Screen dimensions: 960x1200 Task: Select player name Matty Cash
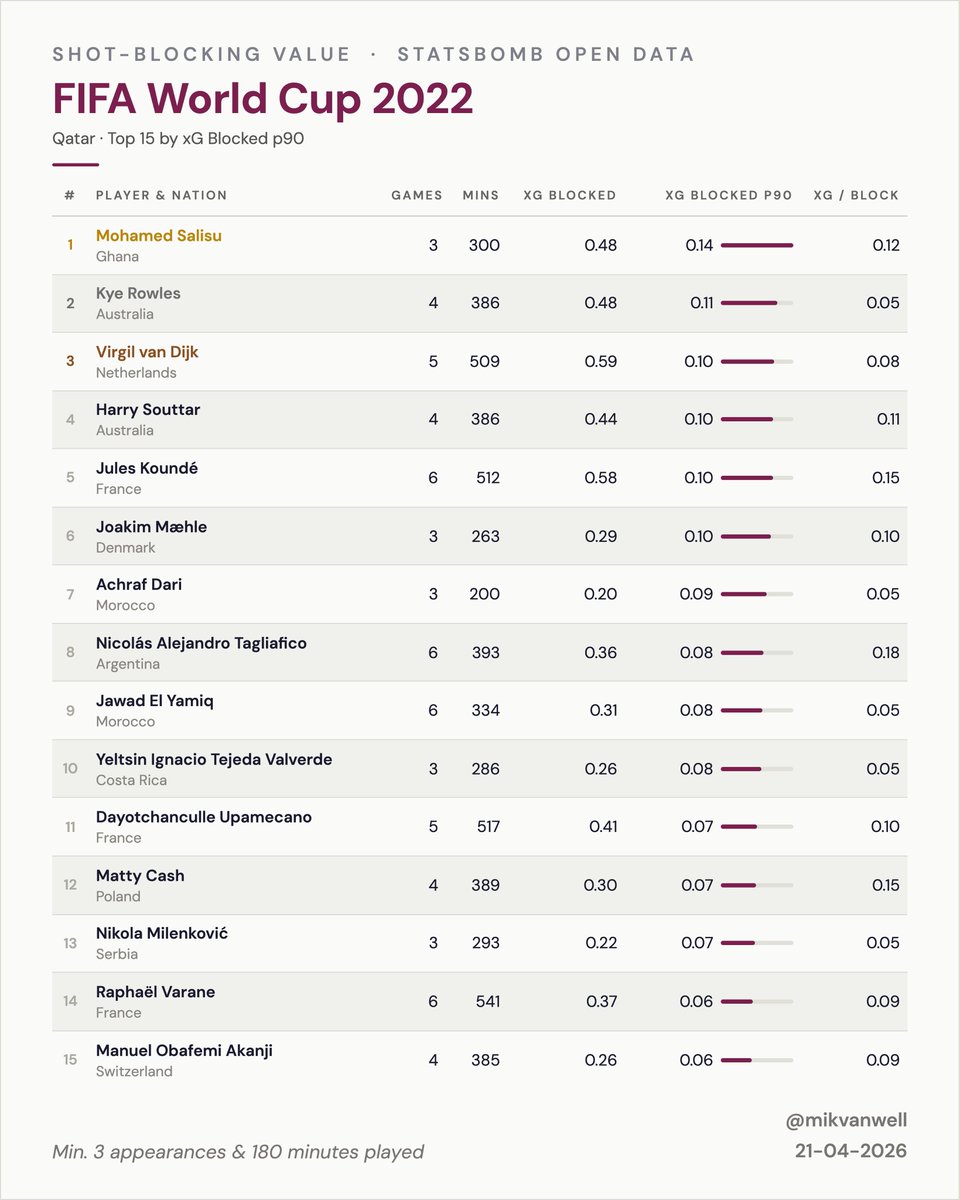[140, 876]
